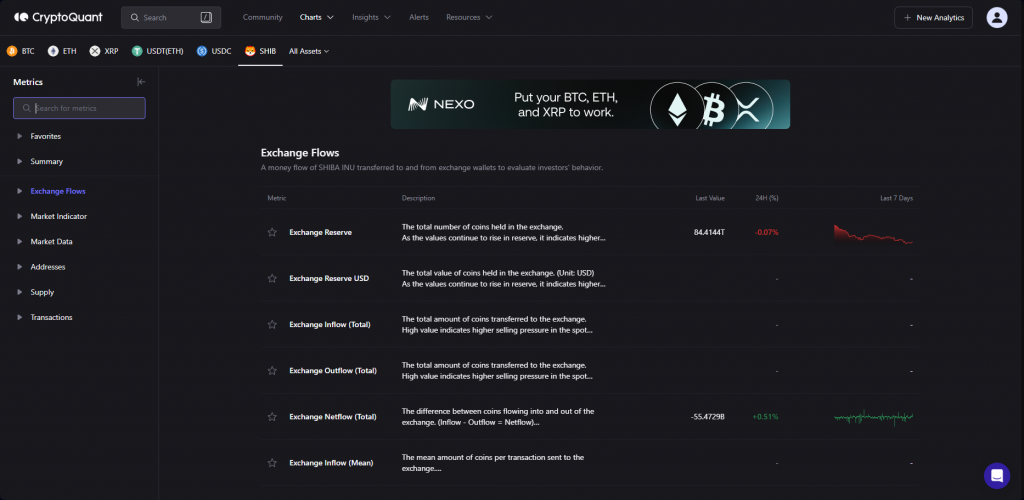Switch to the USDT(ETH) asset tab
Image resolution: width=1024 pixels, height=500 pixels.
click(x=157, y=50)
